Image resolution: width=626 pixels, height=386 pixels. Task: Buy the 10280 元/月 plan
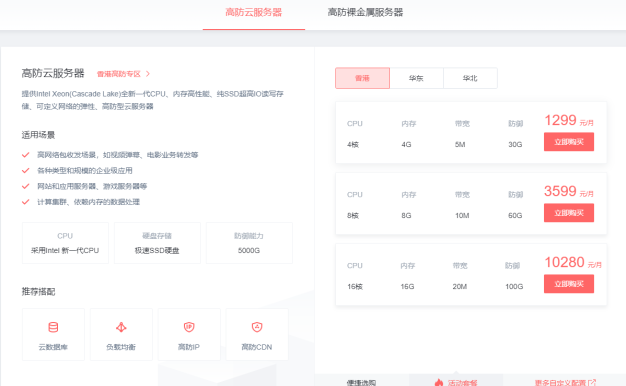[x=569, y=284]
